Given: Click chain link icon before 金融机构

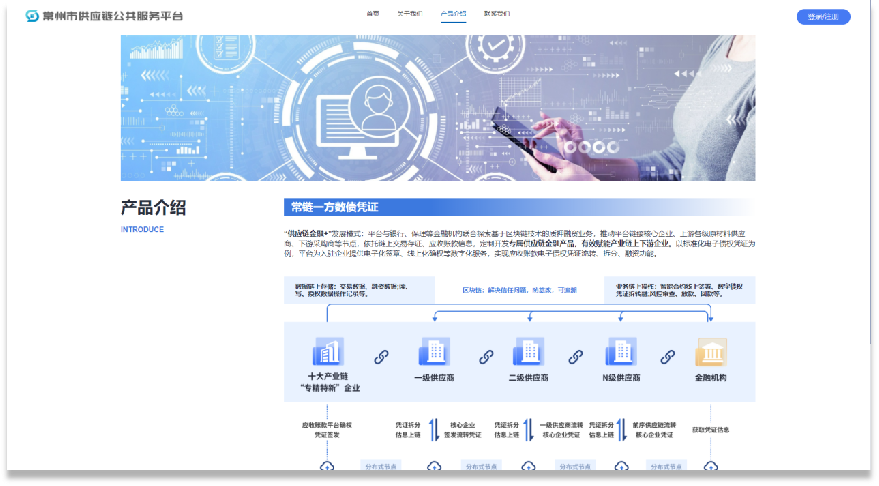Looking at the screenshot, I should (665, 356).
